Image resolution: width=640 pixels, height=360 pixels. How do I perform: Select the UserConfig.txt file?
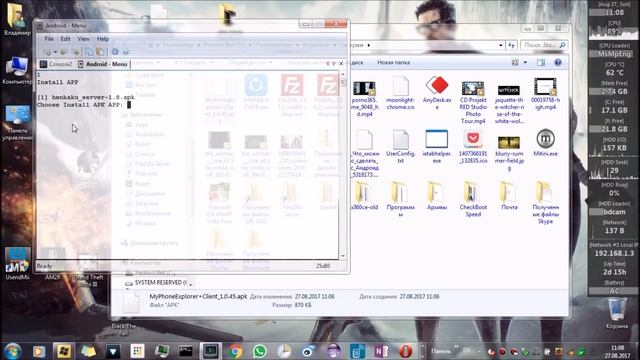tap(400, 146)
